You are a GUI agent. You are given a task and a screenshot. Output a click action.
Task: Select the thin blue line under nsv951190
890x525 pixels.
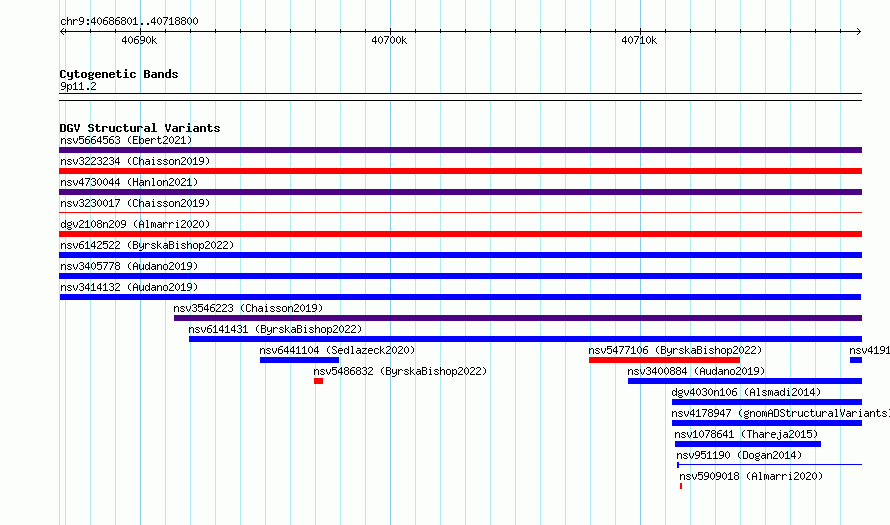[x=769, y=465]
